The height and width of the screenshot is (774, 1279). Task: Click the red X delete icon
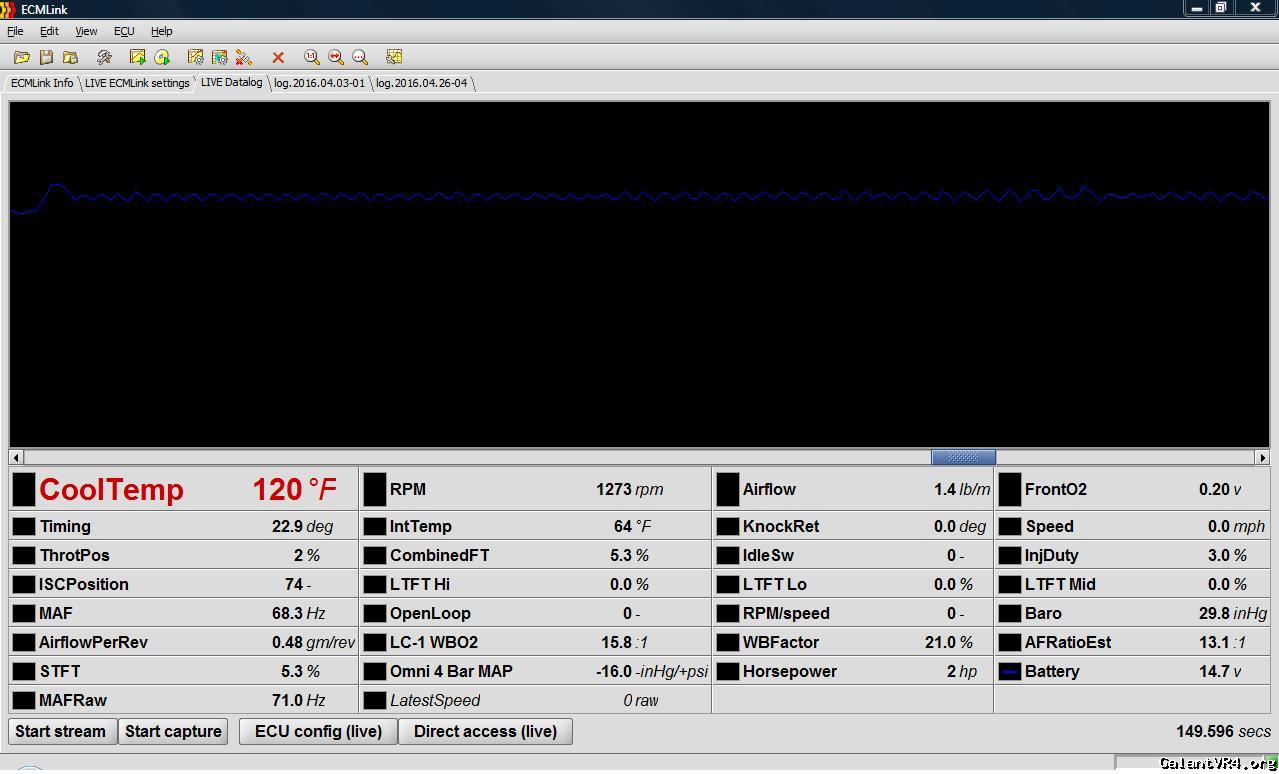point(278,58)
